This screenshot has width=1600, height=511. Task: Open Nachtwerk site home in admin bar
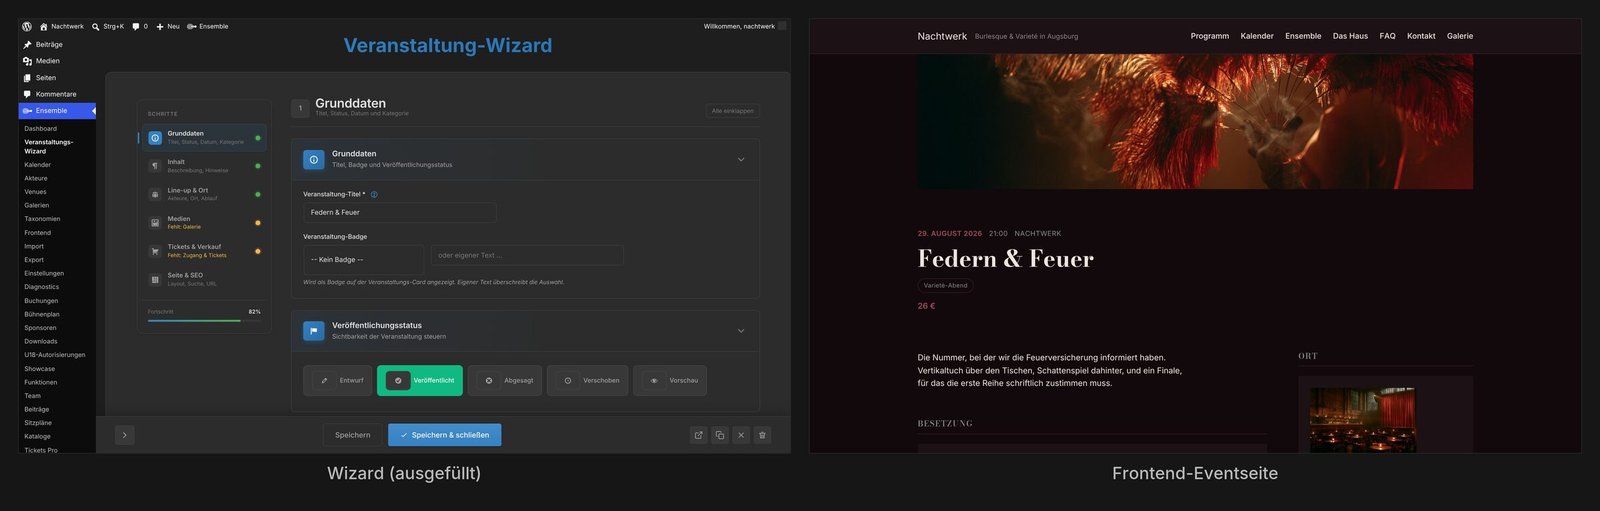click(x=61, y=27)
